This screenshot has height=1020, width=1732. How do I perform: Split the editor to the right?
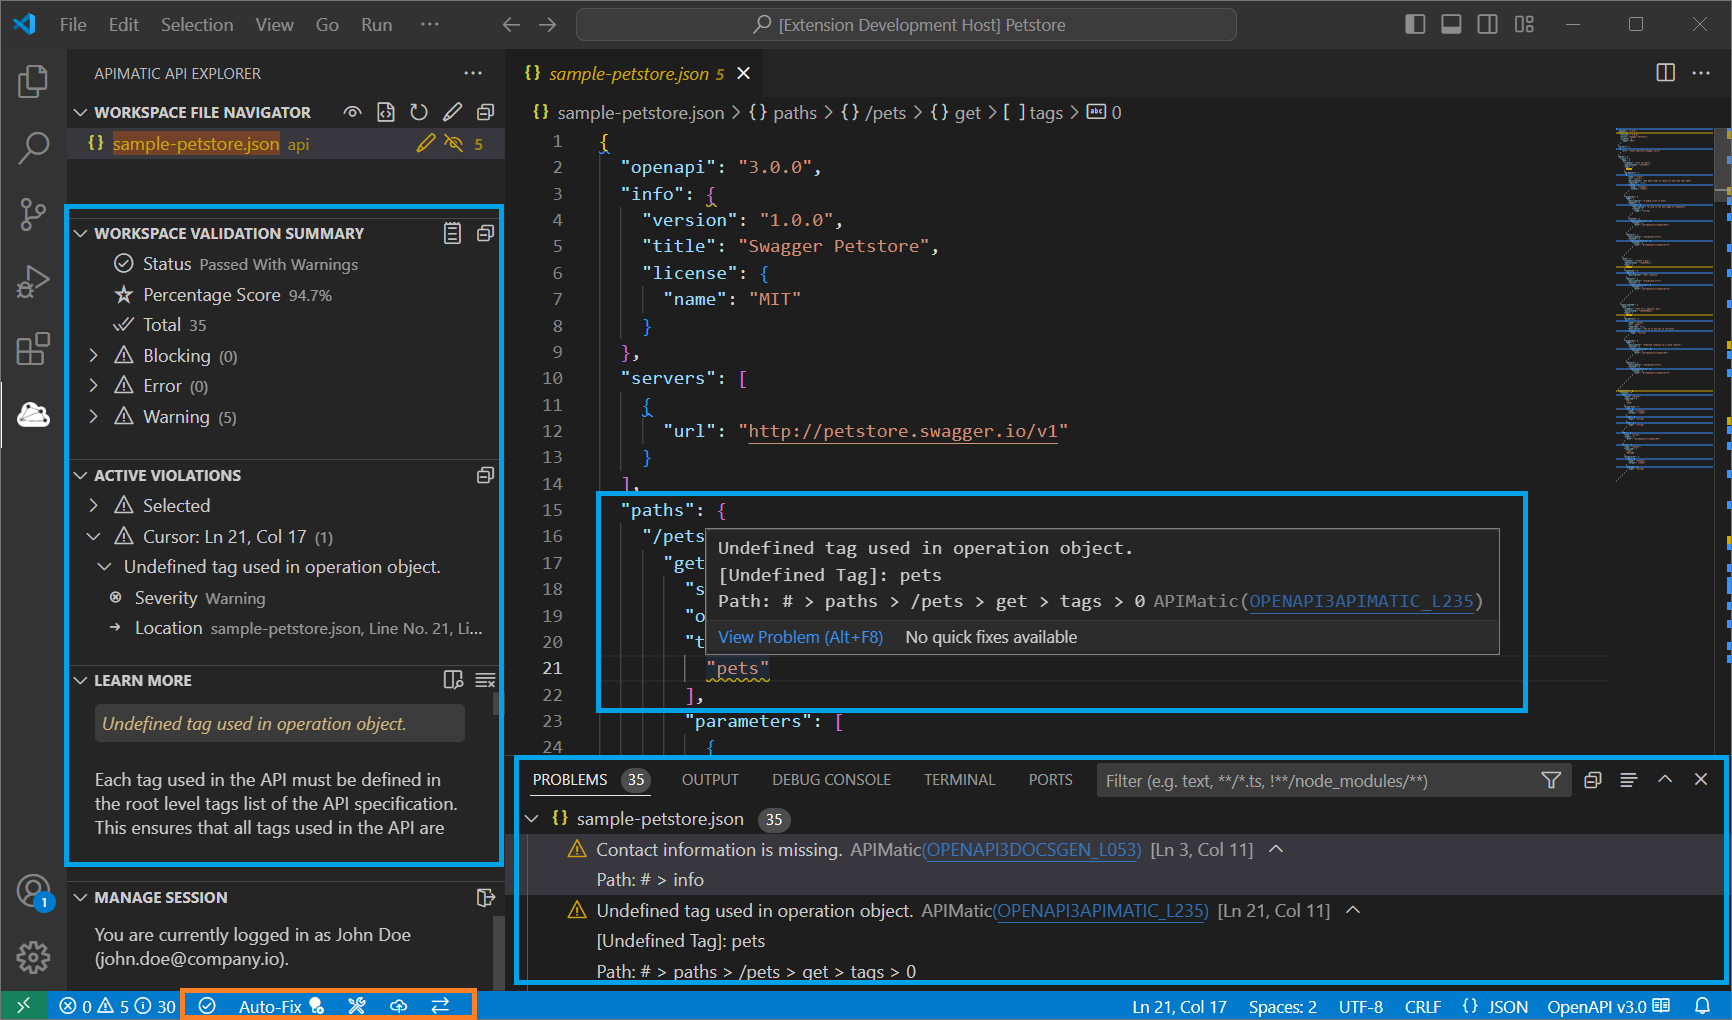pos(1666,73)
